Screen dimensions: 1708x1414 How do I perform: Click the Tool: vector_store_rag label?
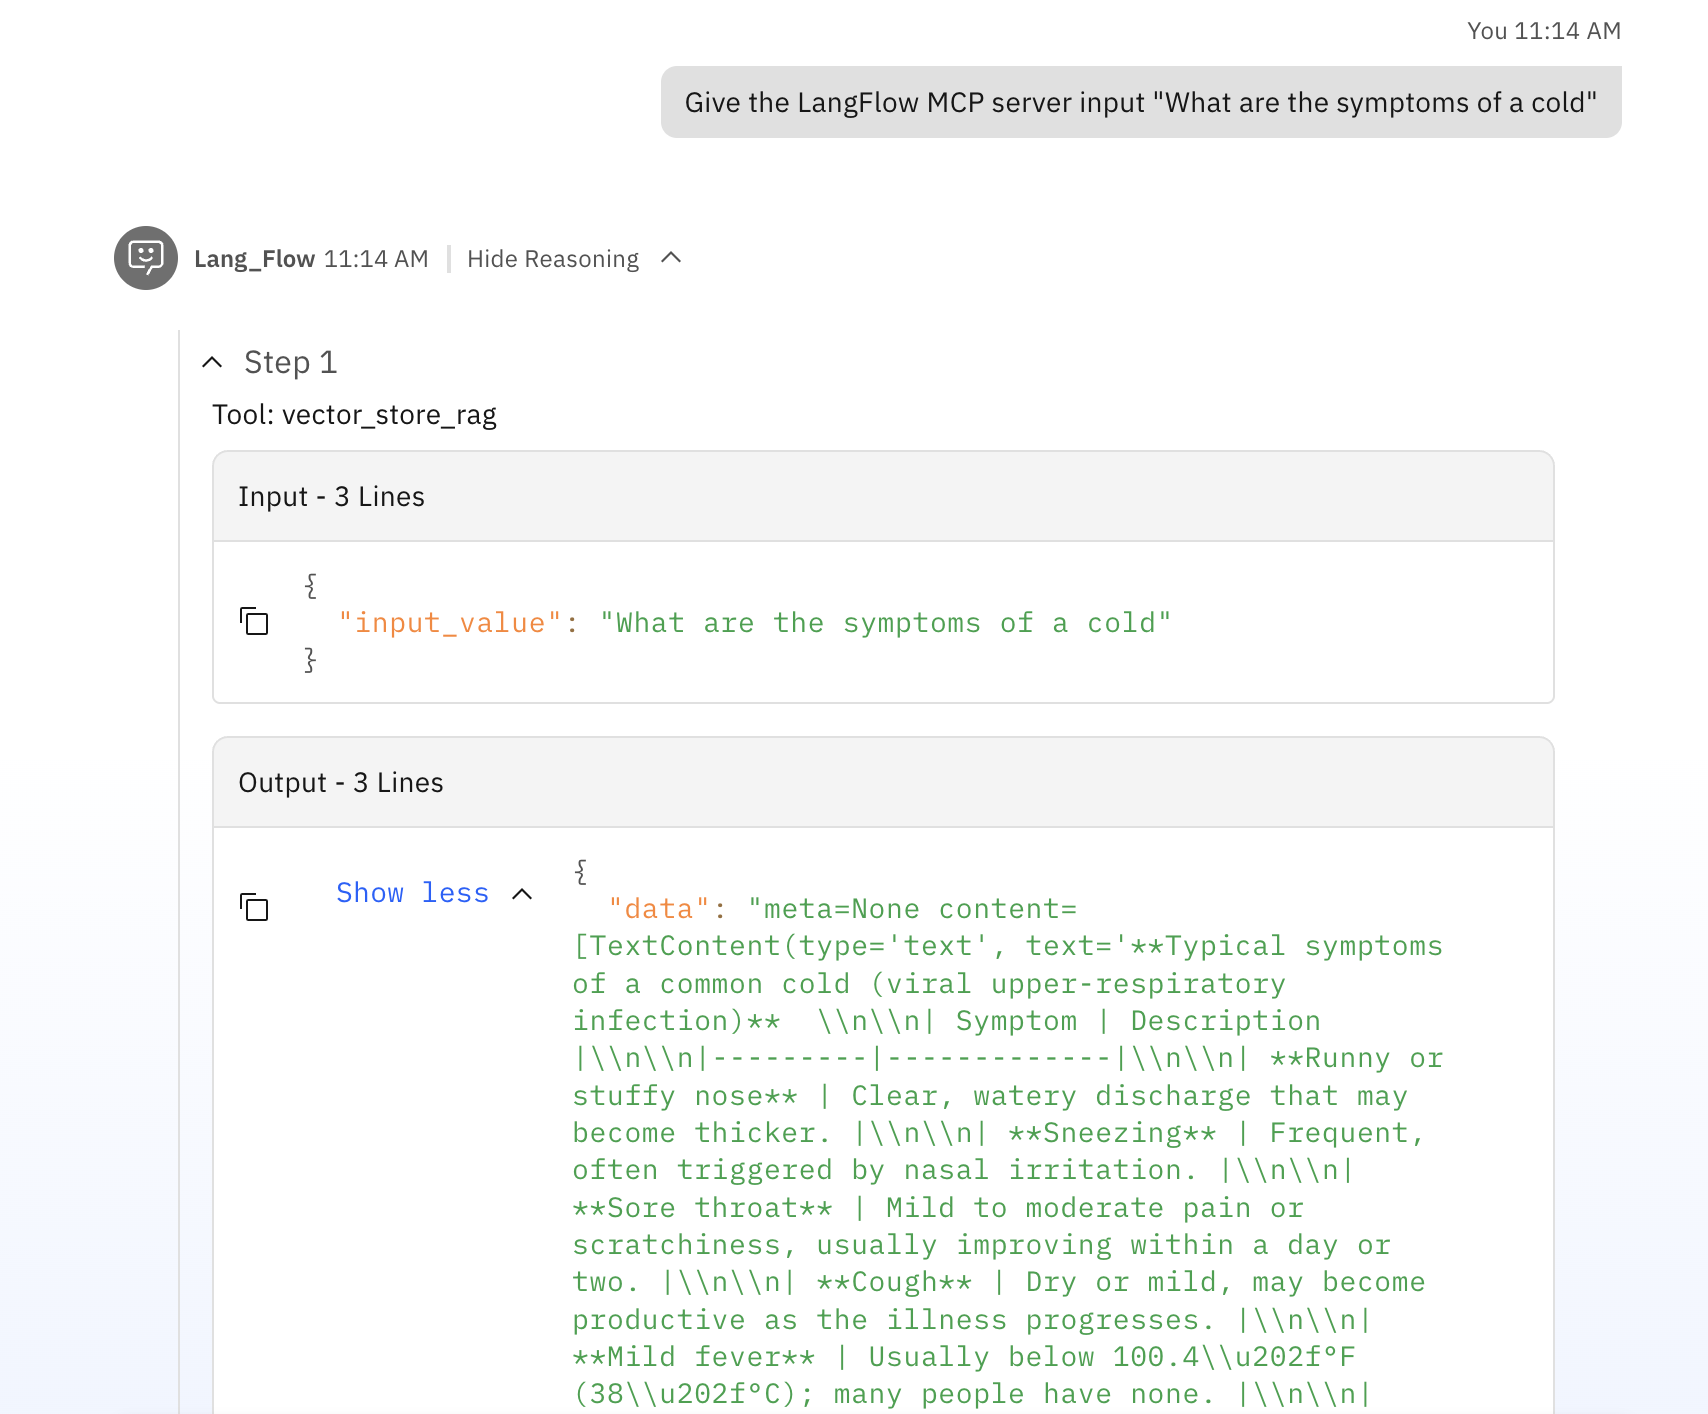[x=354, y=415]
